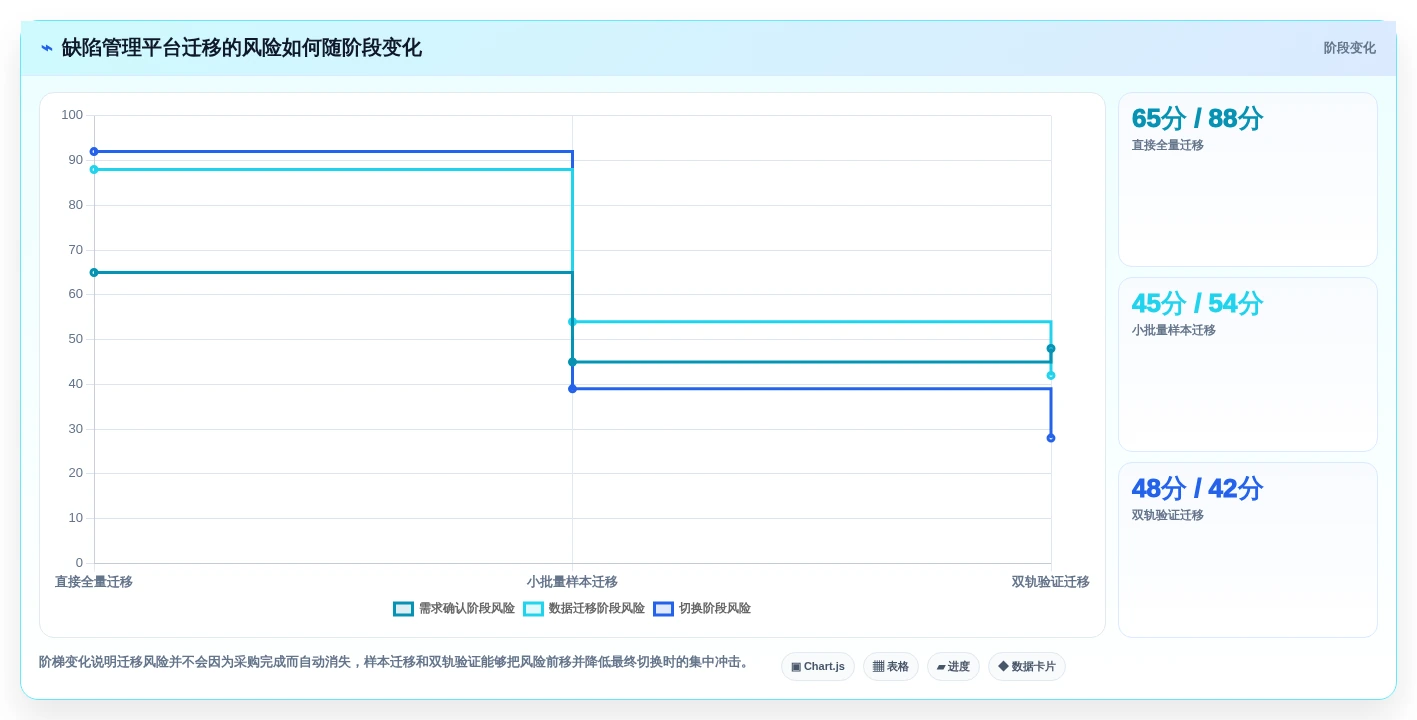1417x720 pixels.
Task: Click the 双轨验证迁移 caption in third card
Action: 1168,515
